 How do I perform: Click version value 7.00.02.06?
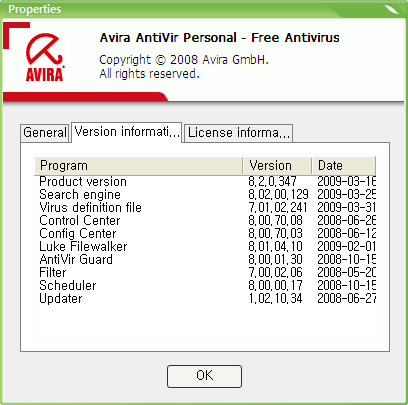point(275,273)
